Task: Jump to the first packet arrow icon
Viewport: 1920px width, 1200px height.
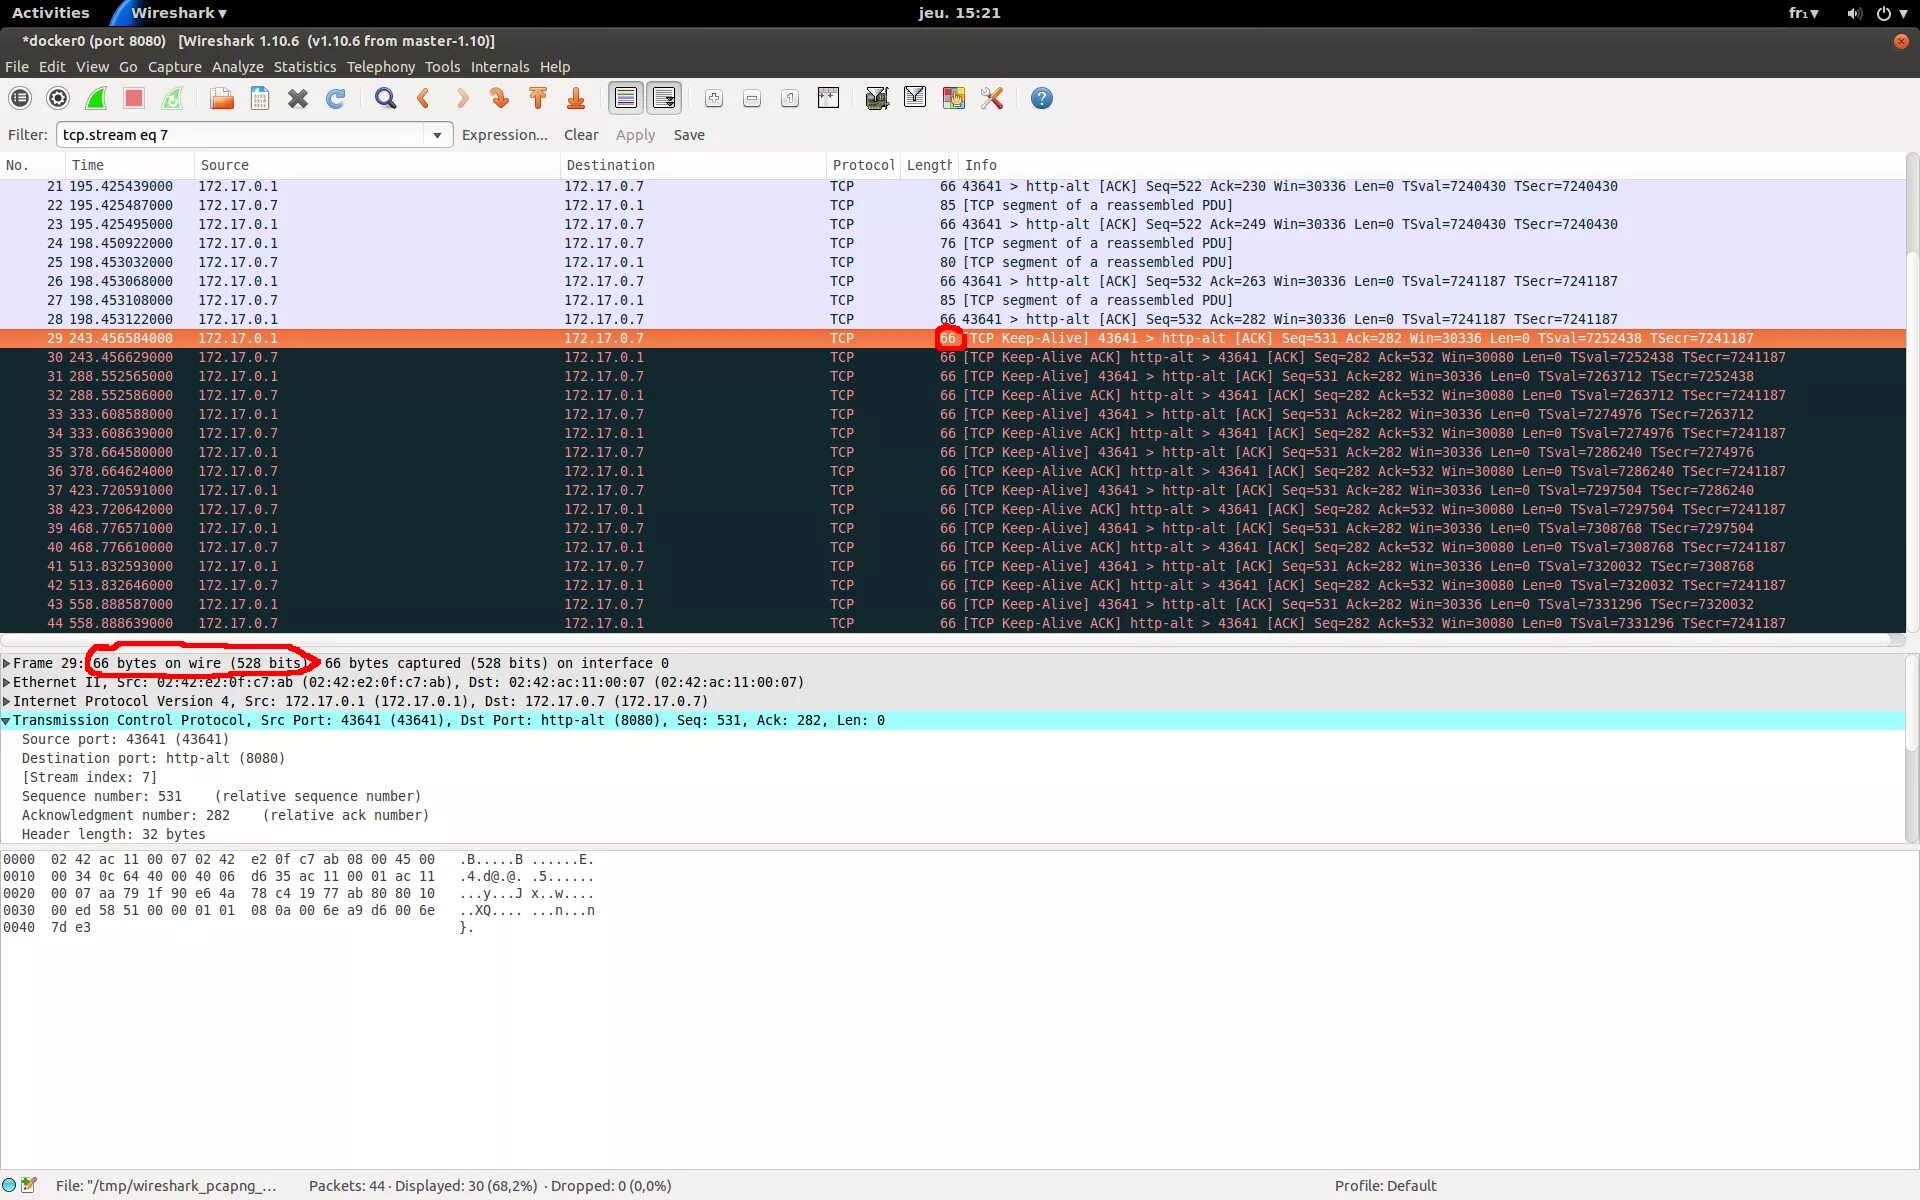Action: pos(538,98)
